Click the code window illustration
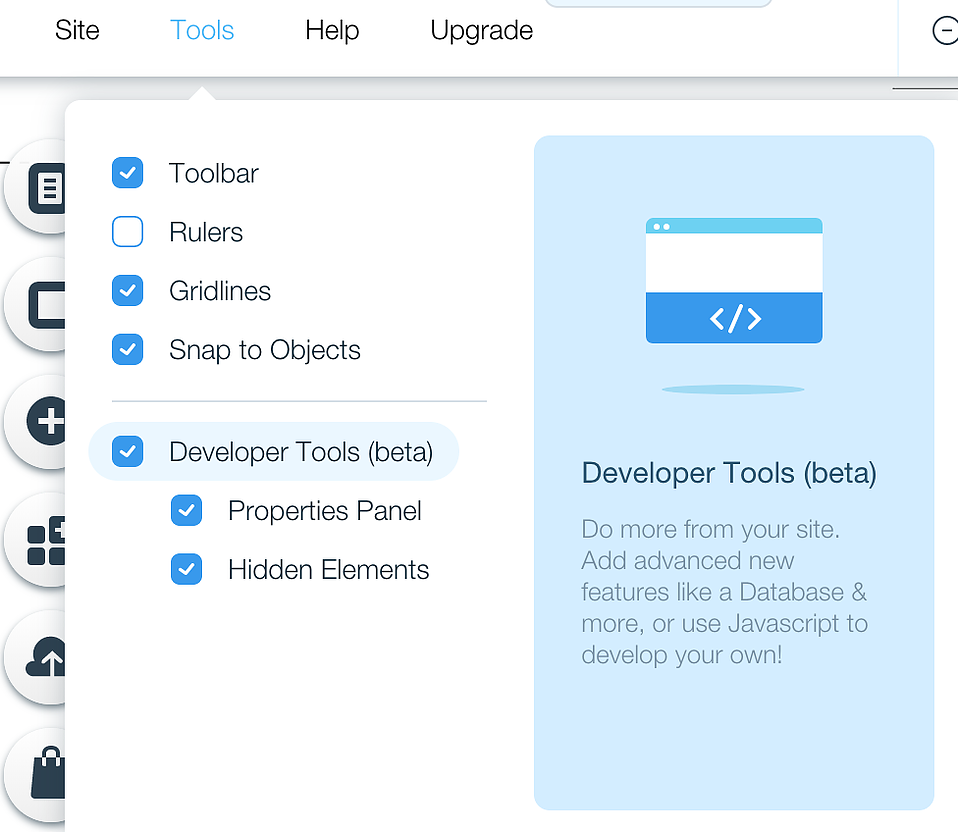 [x=734, y=280]
